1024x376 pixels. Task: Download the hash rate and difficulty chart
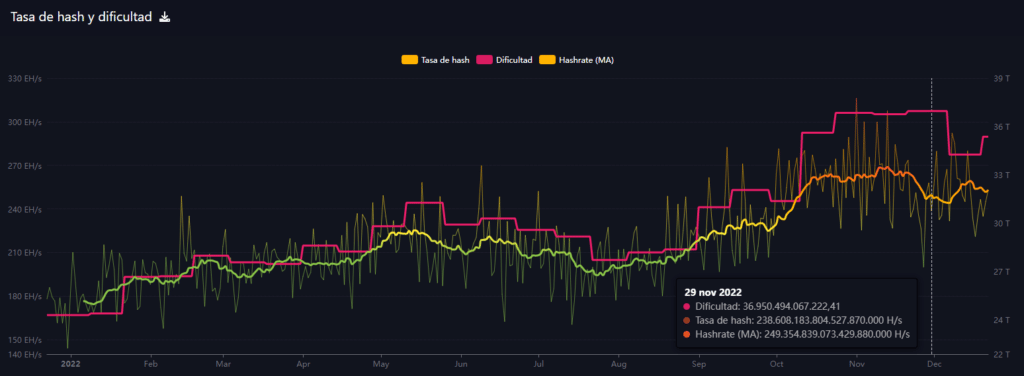pyautogui.click(x=165, y=18)
